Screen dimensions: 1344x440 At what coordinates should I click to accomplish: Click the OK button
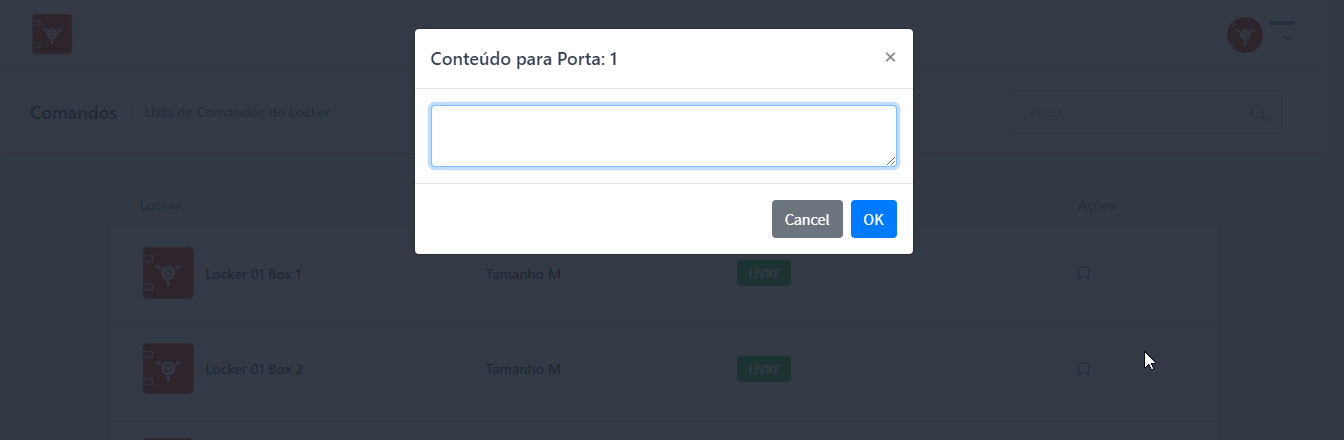(x=873, y=219)
